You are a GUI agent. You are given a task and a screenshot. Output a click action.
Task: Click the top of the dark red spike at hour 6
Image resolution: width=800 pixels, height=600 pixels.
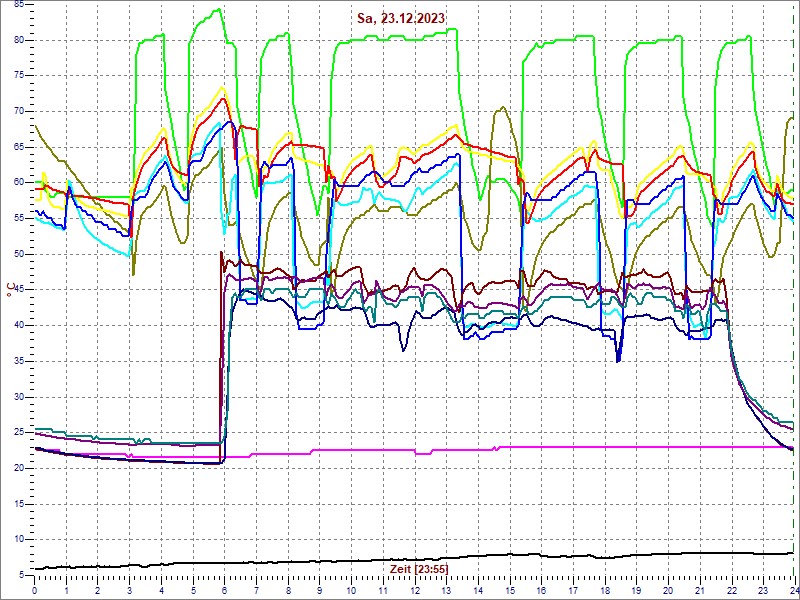pyautogui.click(x=221, y=252)
